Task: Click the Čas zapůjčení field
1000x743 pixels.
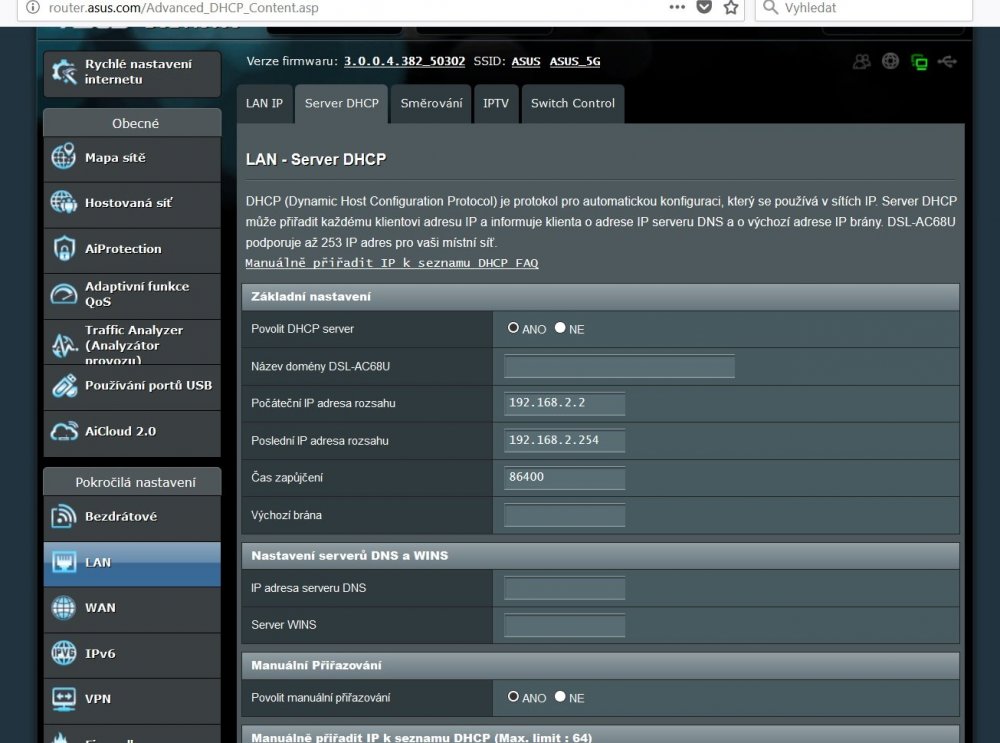Action: [564, 477]
